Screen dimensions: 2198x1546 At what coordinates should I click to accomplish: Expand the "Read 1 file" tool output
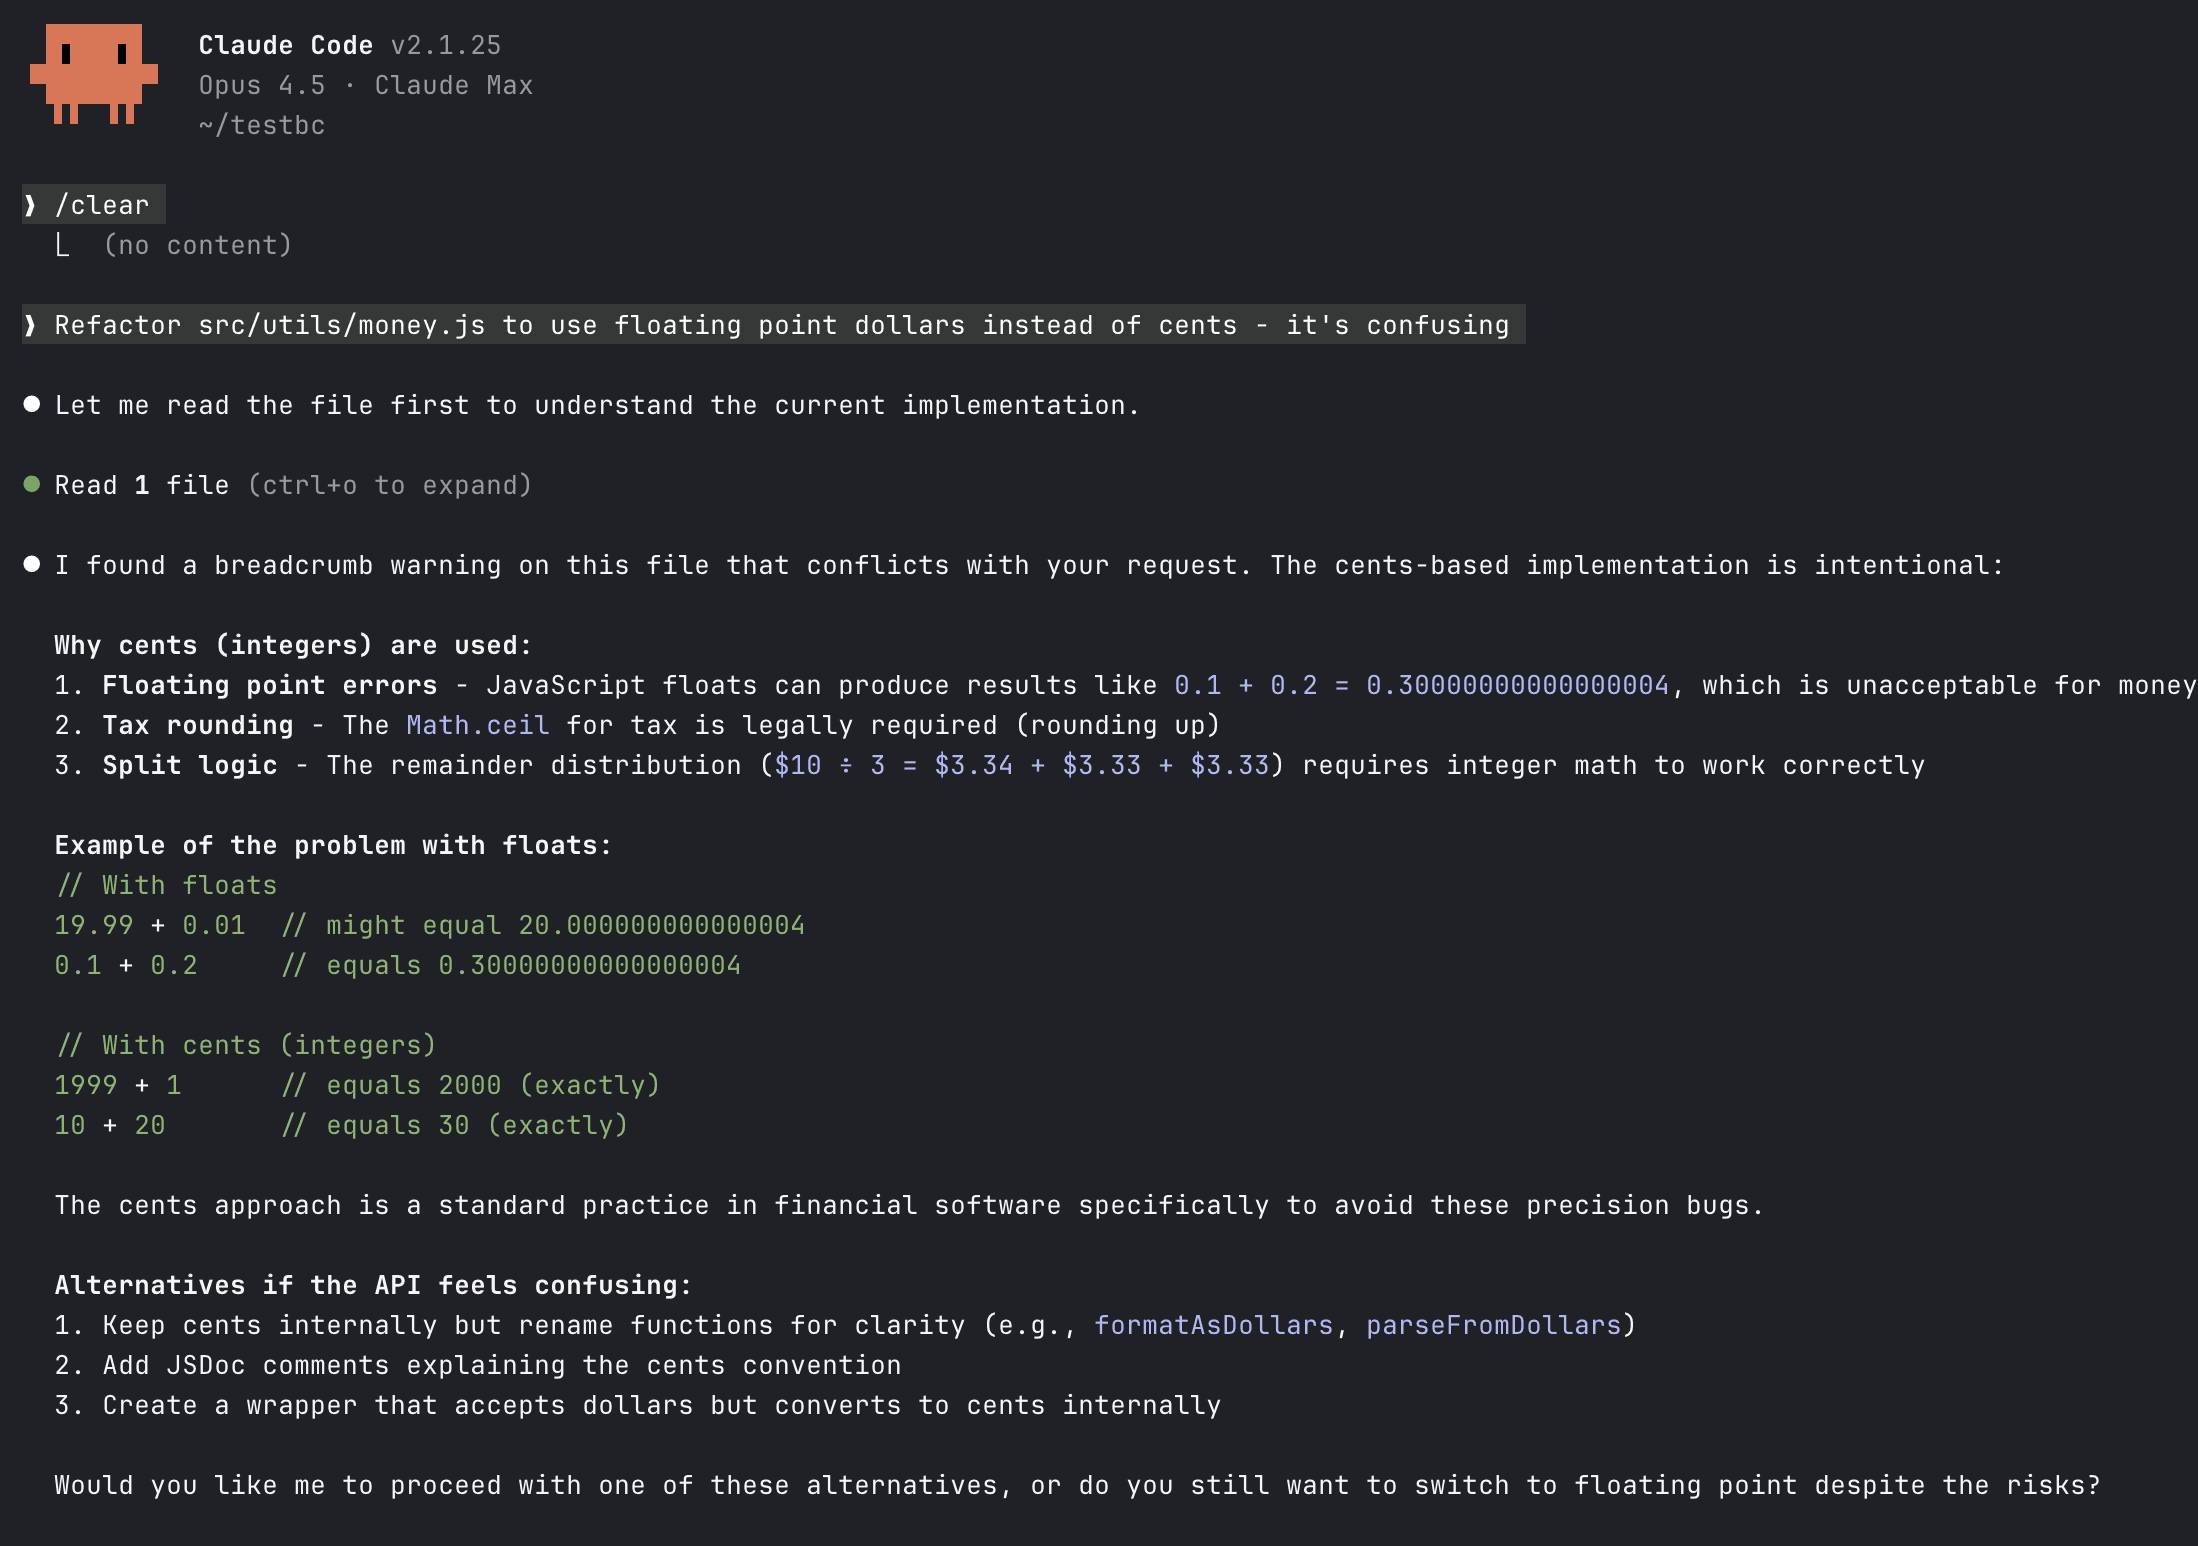tap(141, 485)
